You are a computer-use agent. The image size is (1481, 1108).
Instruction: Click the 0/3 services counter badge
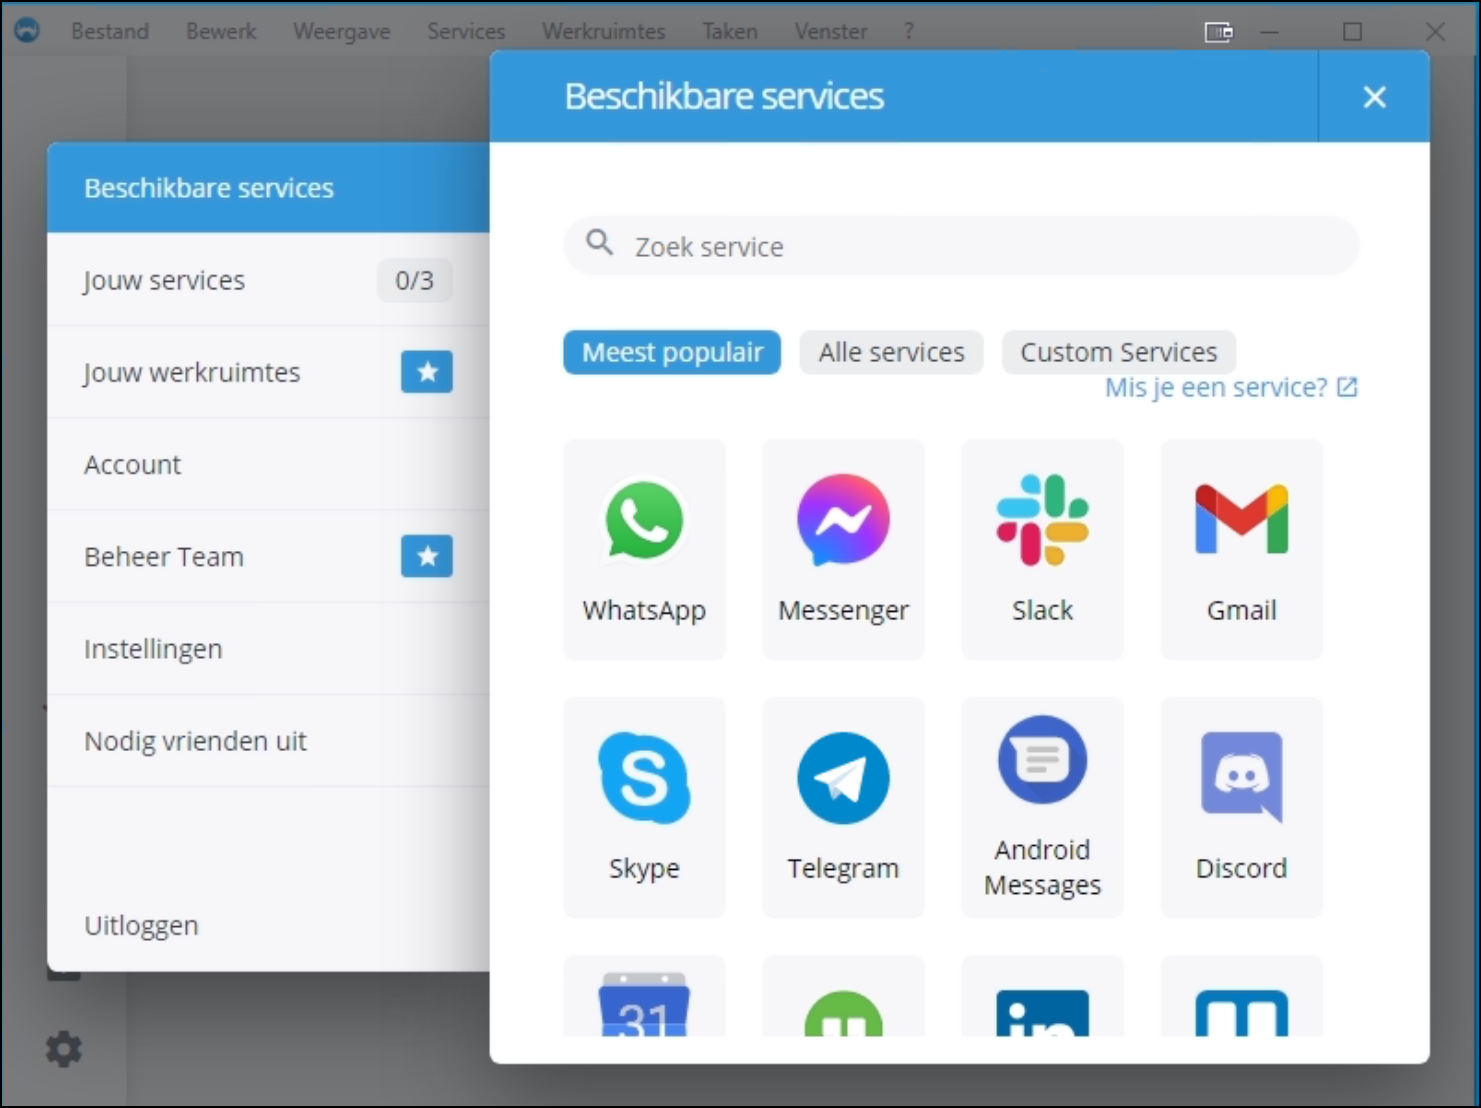[x=414, y=280]
